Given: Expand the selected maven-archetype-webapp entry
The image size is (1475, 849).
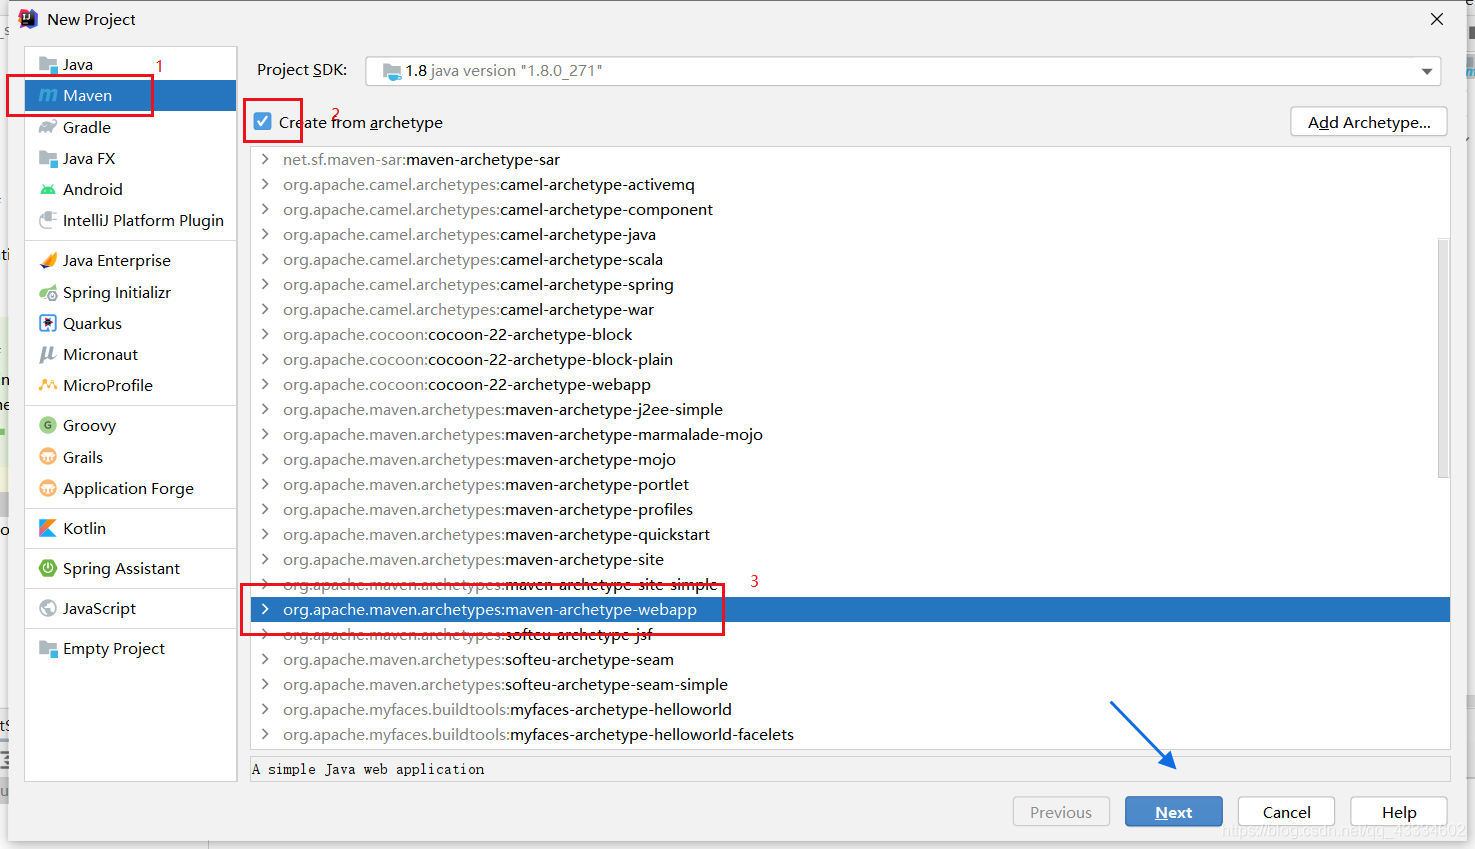Looking at the screenshot, I should 265,609.
